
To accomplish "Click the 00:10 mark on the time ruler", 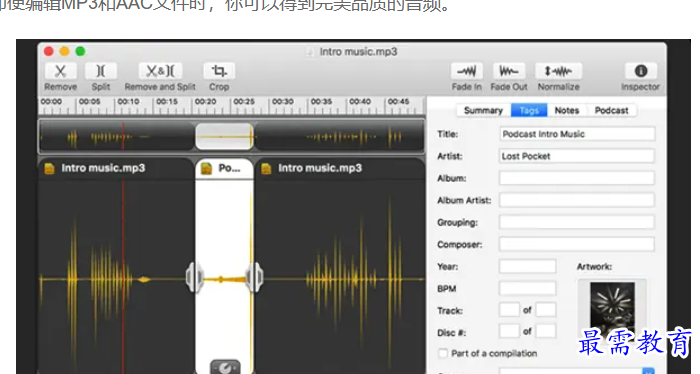I will 128,102.
